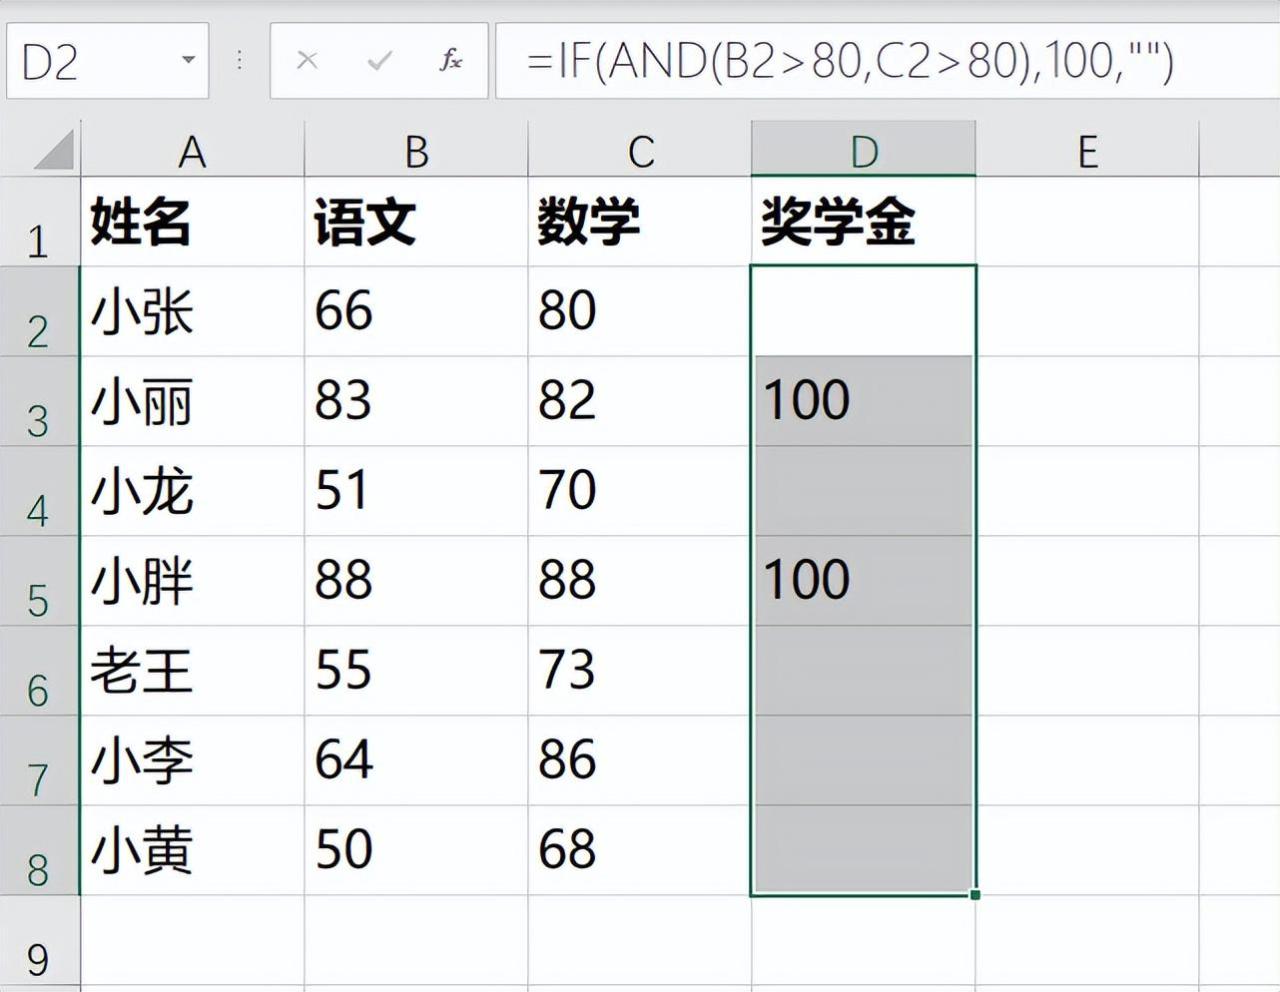Viewport: 1280px width, 992px height.
Task: Click 数学 score 70 for 小龙
Action: click(x=640, y=491)
